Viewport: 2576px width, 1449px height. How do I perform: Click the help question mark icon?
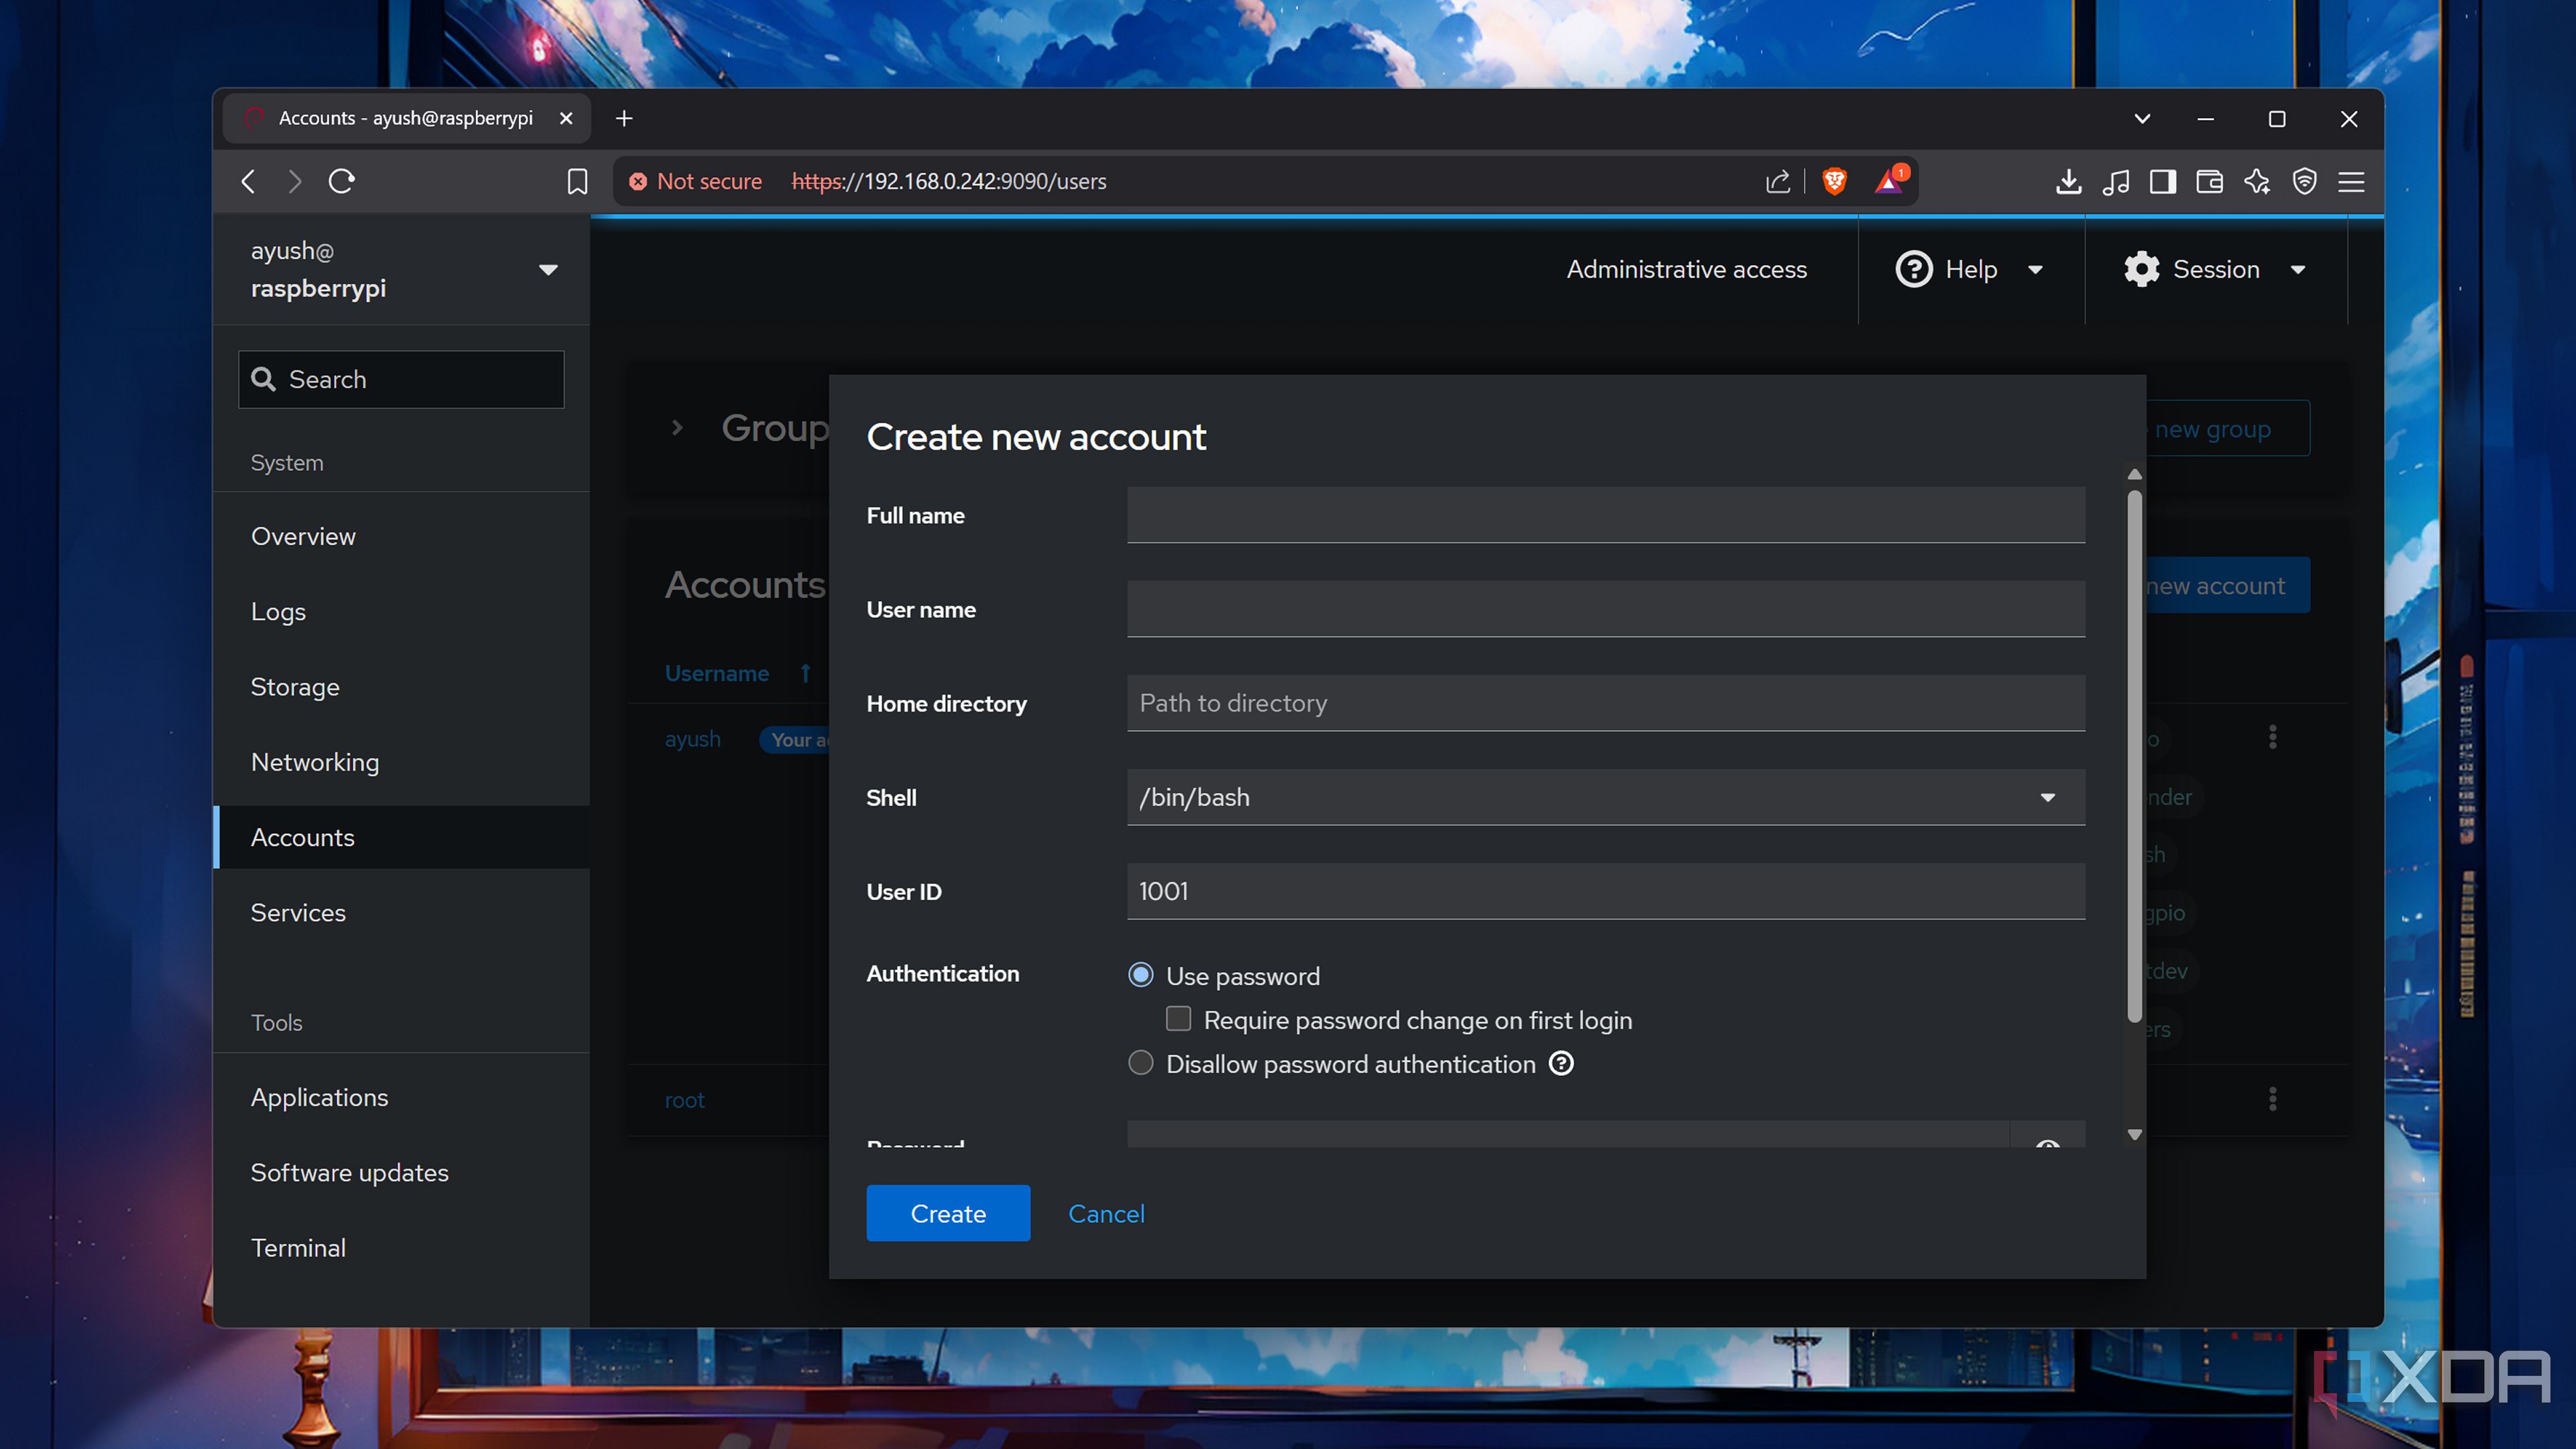pyautogui.click(x=1914, y=269)
